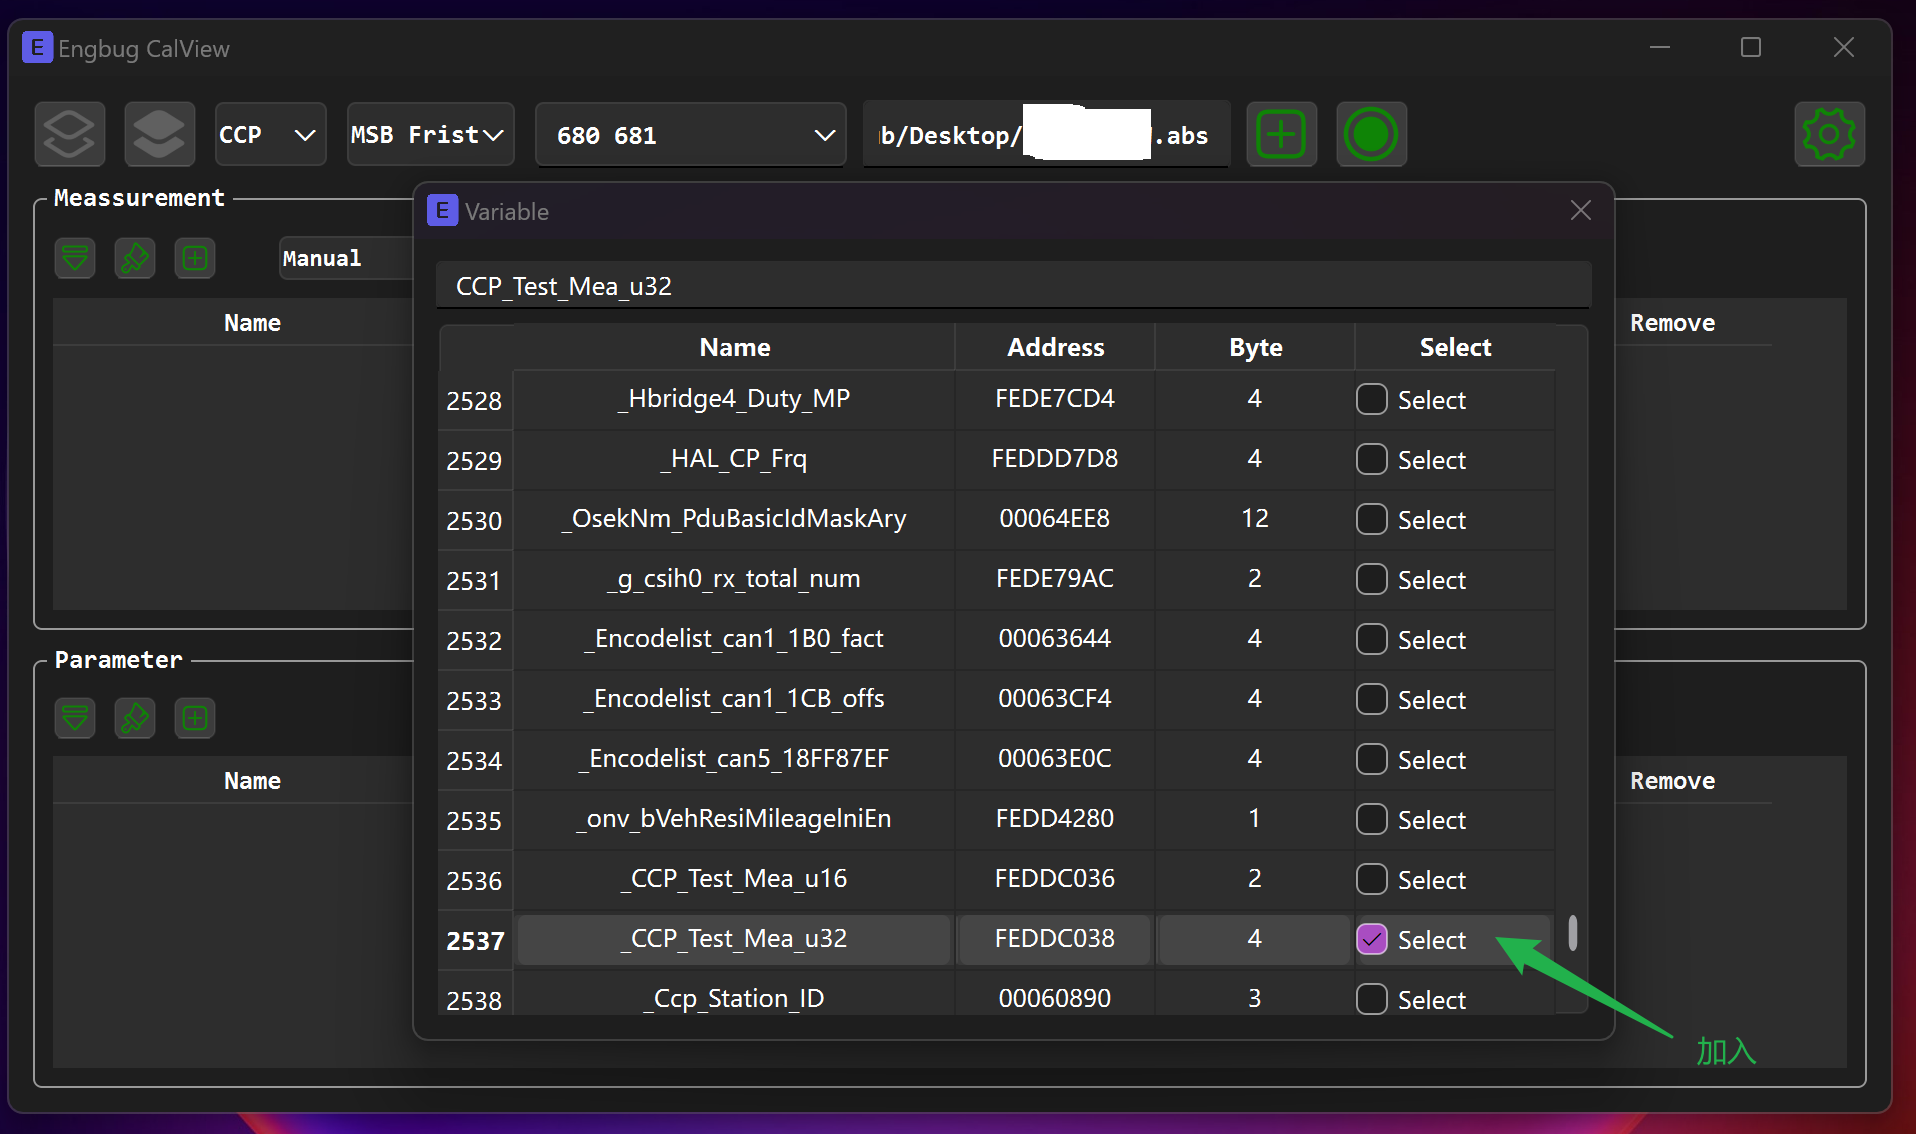Image resolution: width=1916 pixels, height=1134 pixels.
Task: Open the CCP protocol dropdown
Action: (x=270, y=134)
